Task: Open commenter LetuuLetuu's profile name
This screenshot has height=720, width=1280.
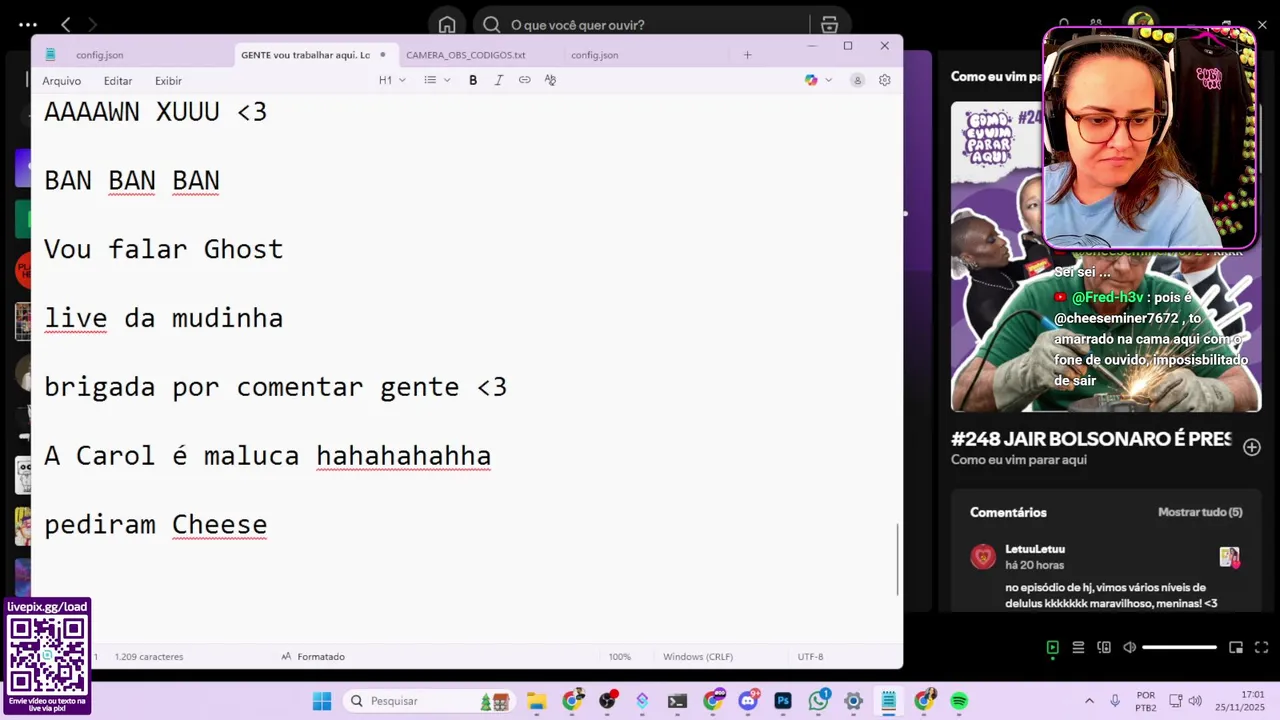Action: pos(1035,549)
